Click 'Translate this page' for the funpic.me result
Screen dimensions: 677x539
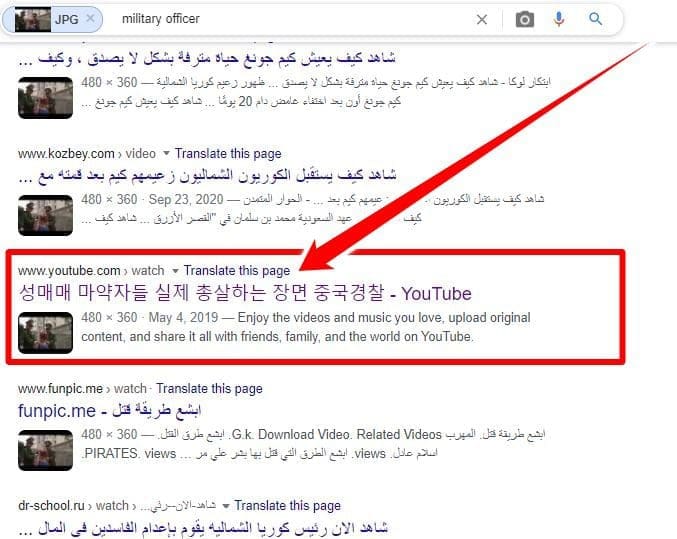[x=209, y=389]
